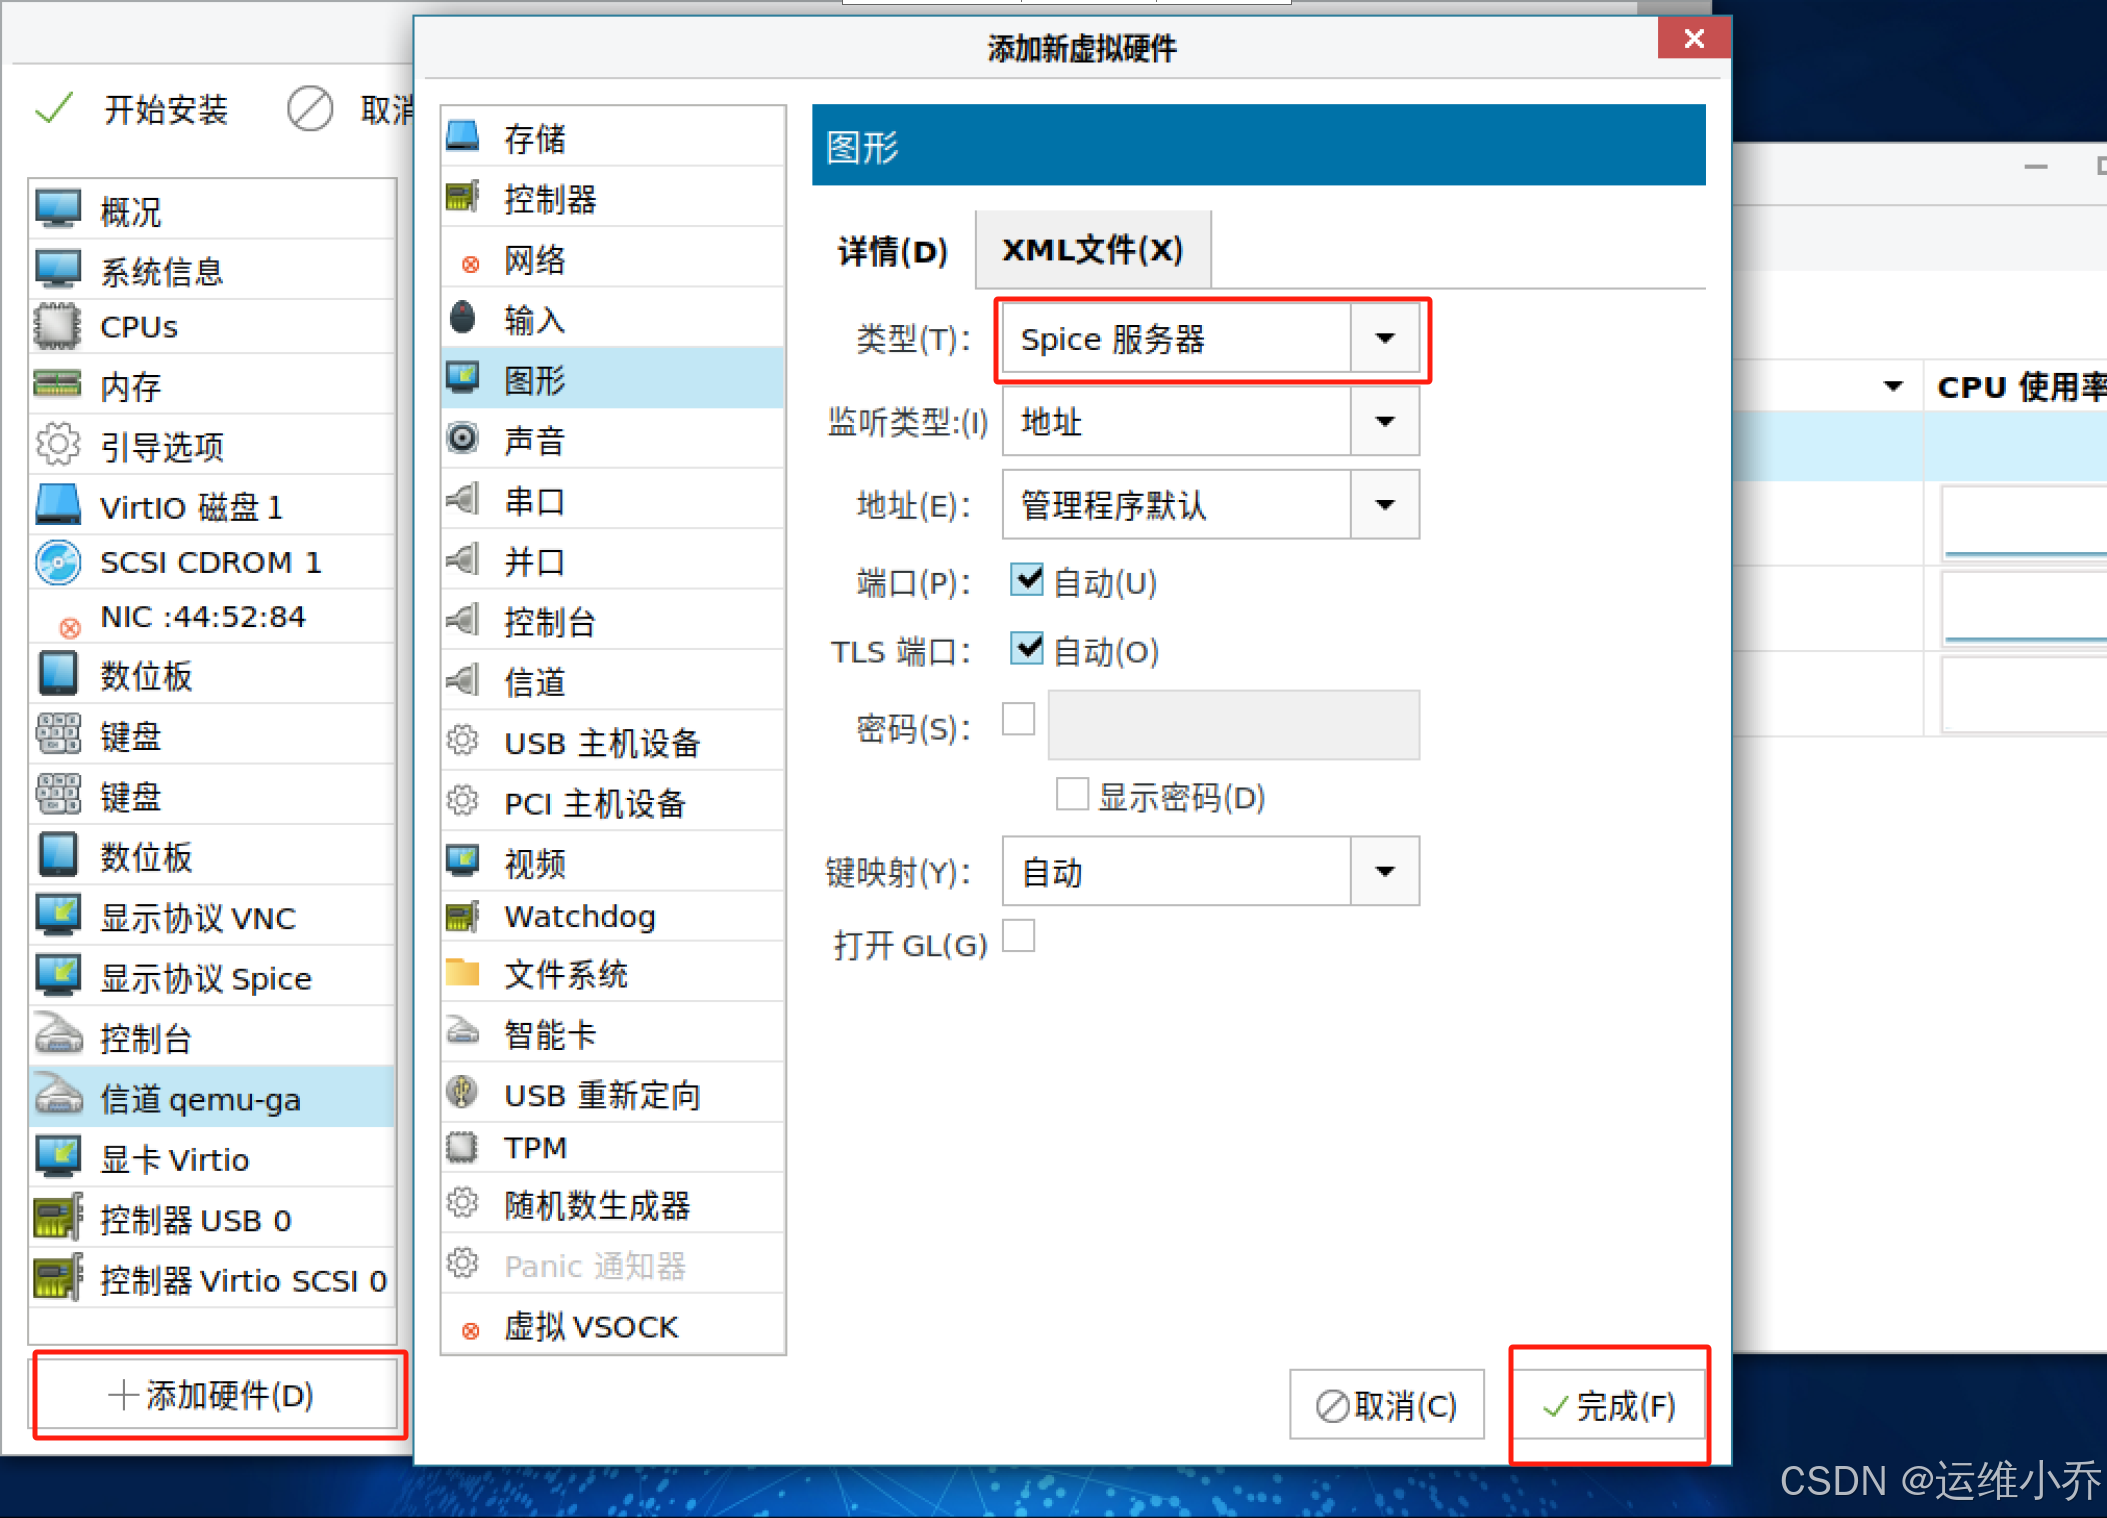This screenshot has height=1518, width=2107.
Task: Uncheck the 端口 自动(U) checkbox
Action: (x=1026, y=580)
